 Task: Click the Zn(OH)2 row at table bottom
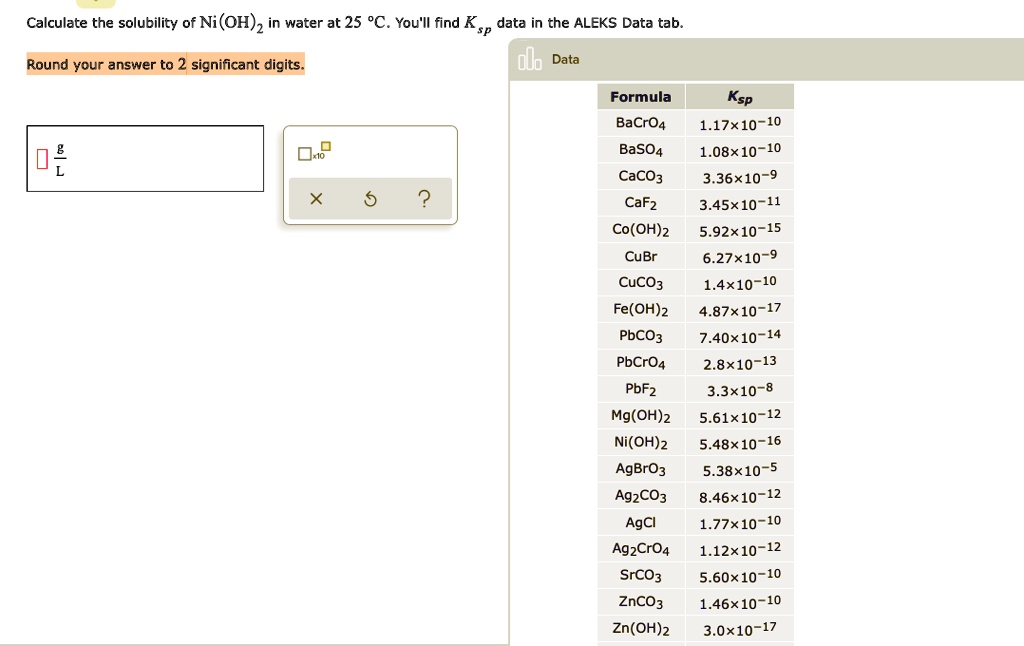point(640,628)
